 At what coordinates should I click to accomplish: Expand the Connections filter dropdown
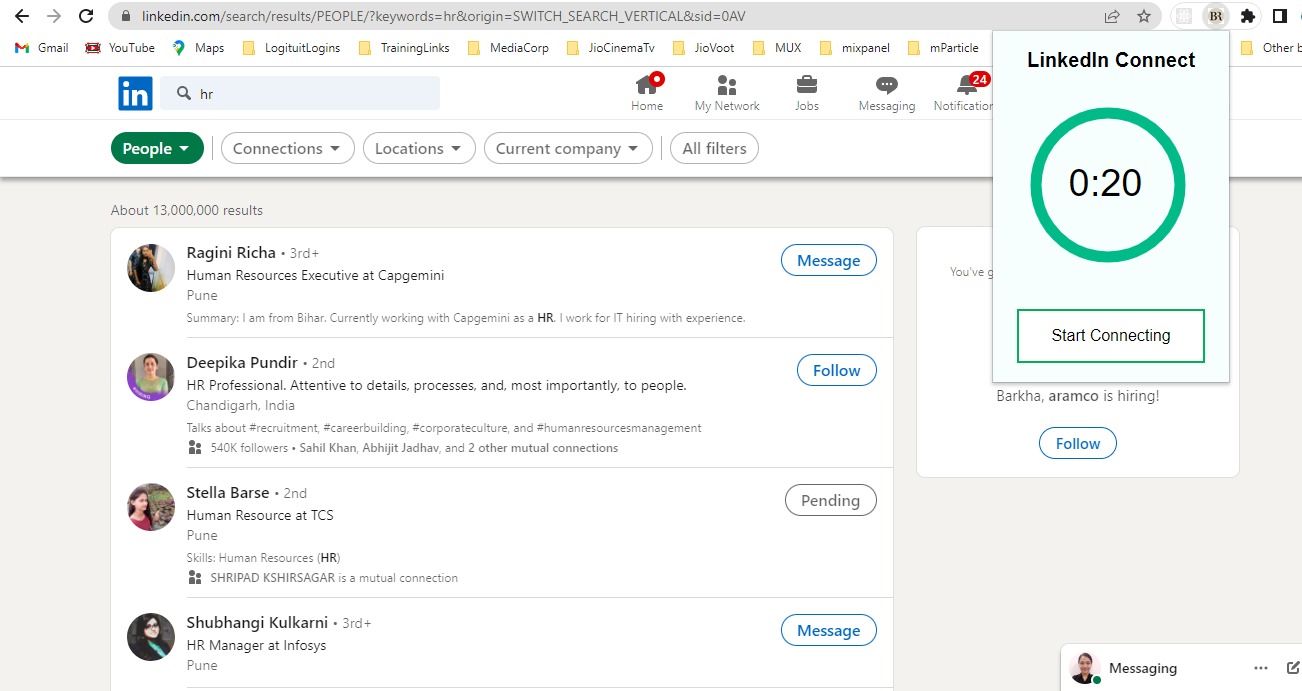click(287, 148)
